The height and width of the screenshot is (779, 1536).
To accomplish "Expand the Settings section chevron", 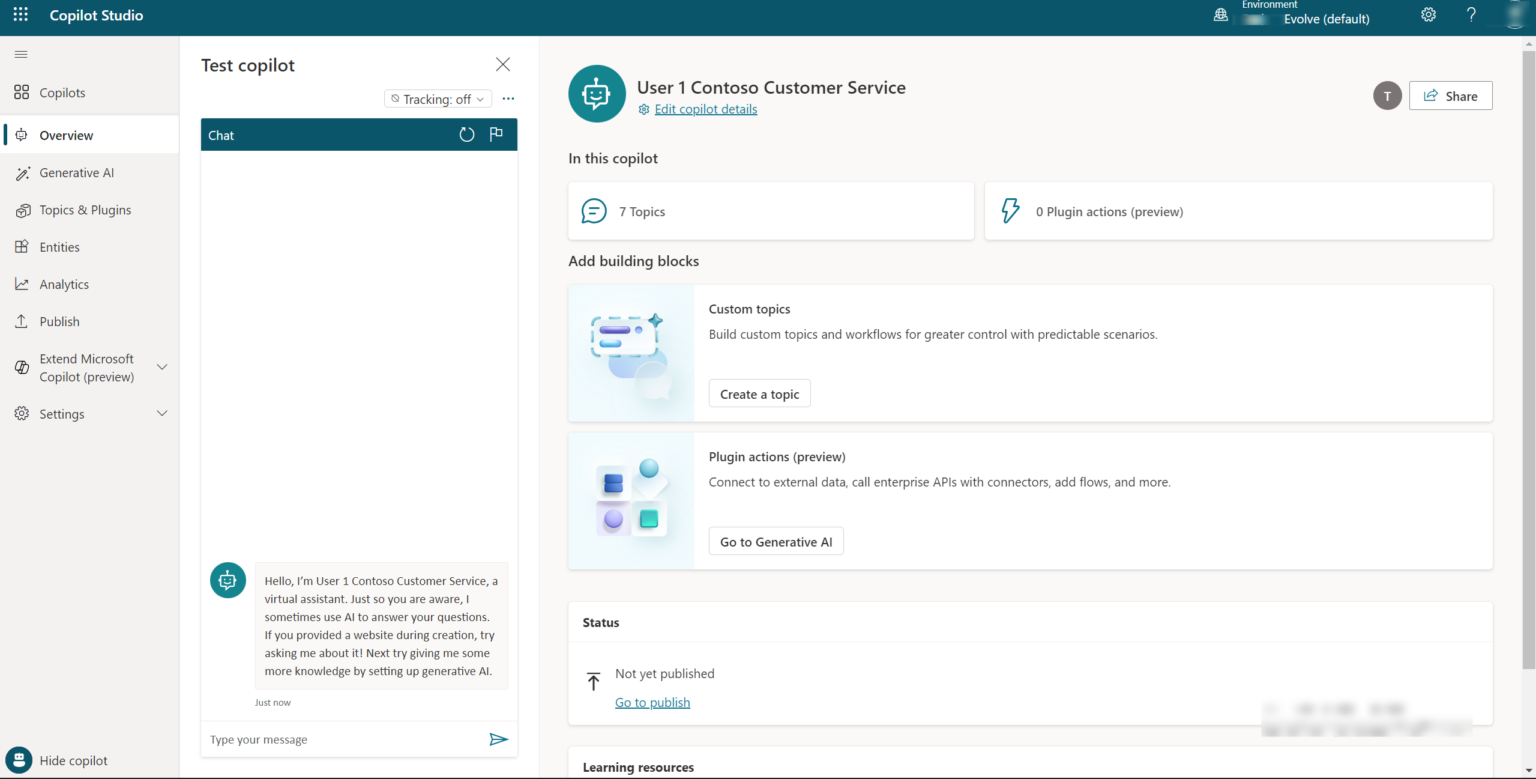I will pyautogui.click(x=162, y=413).
